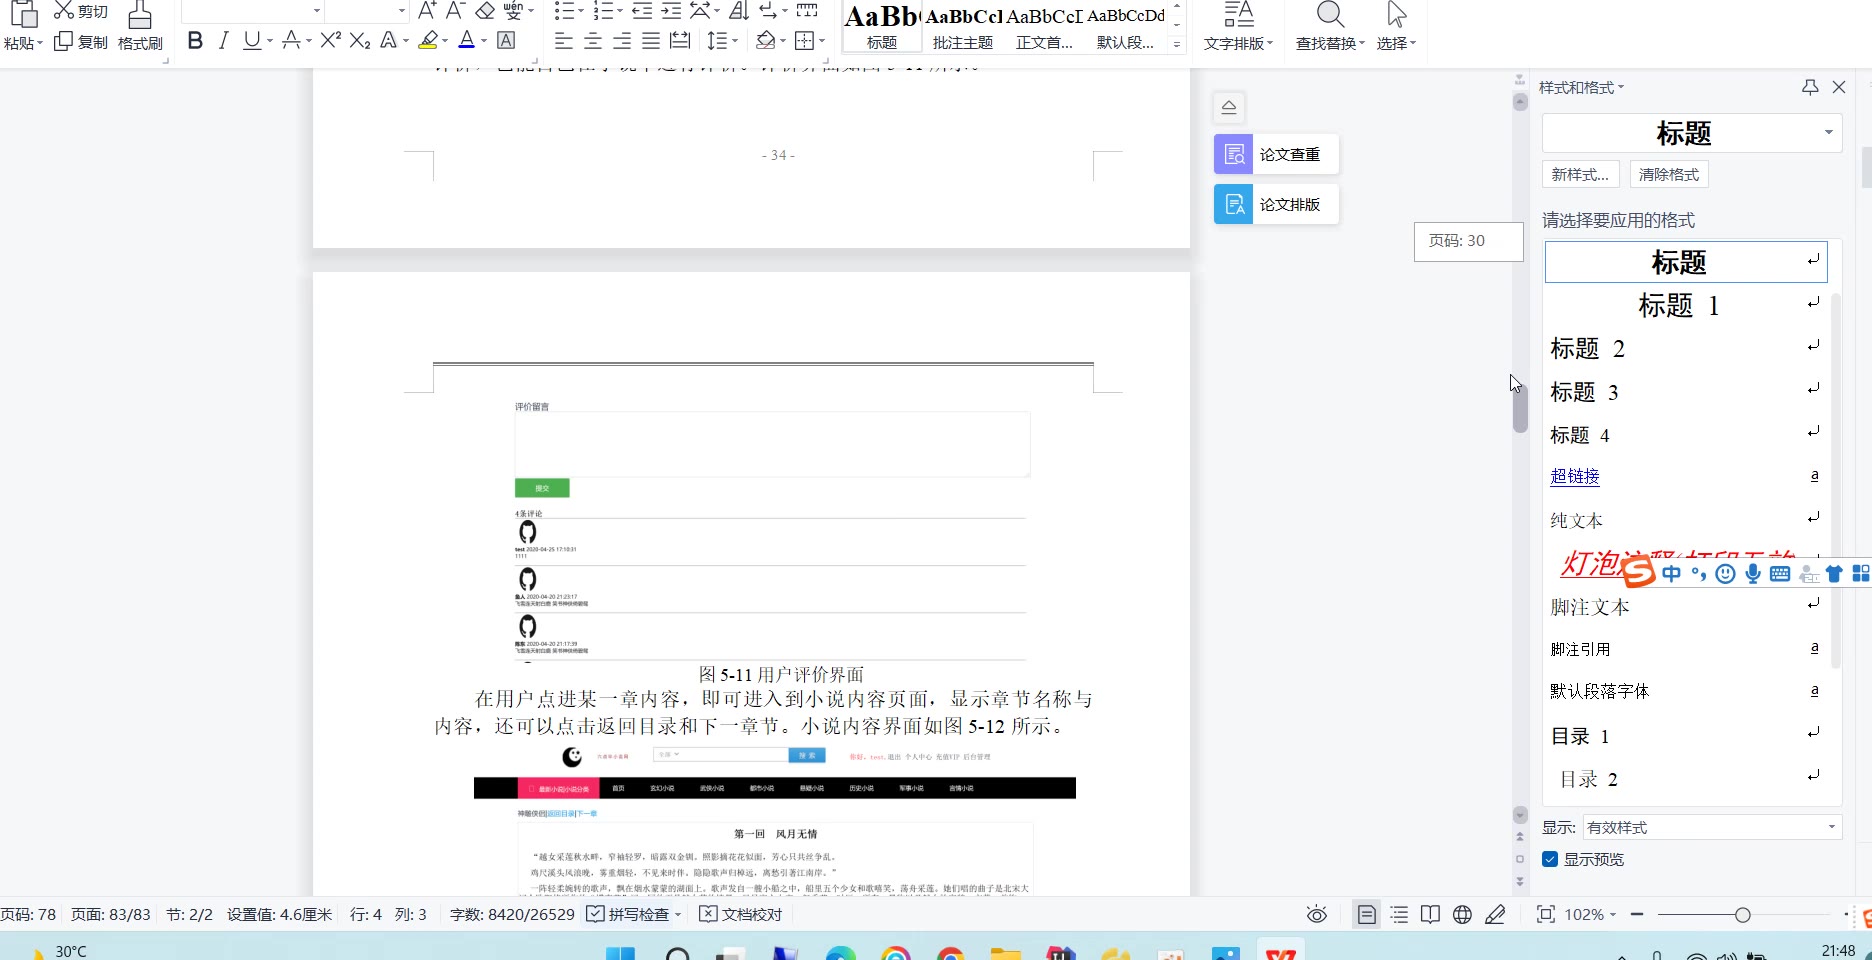
Task: Click the Copy (复制) button
Action: 80,42
